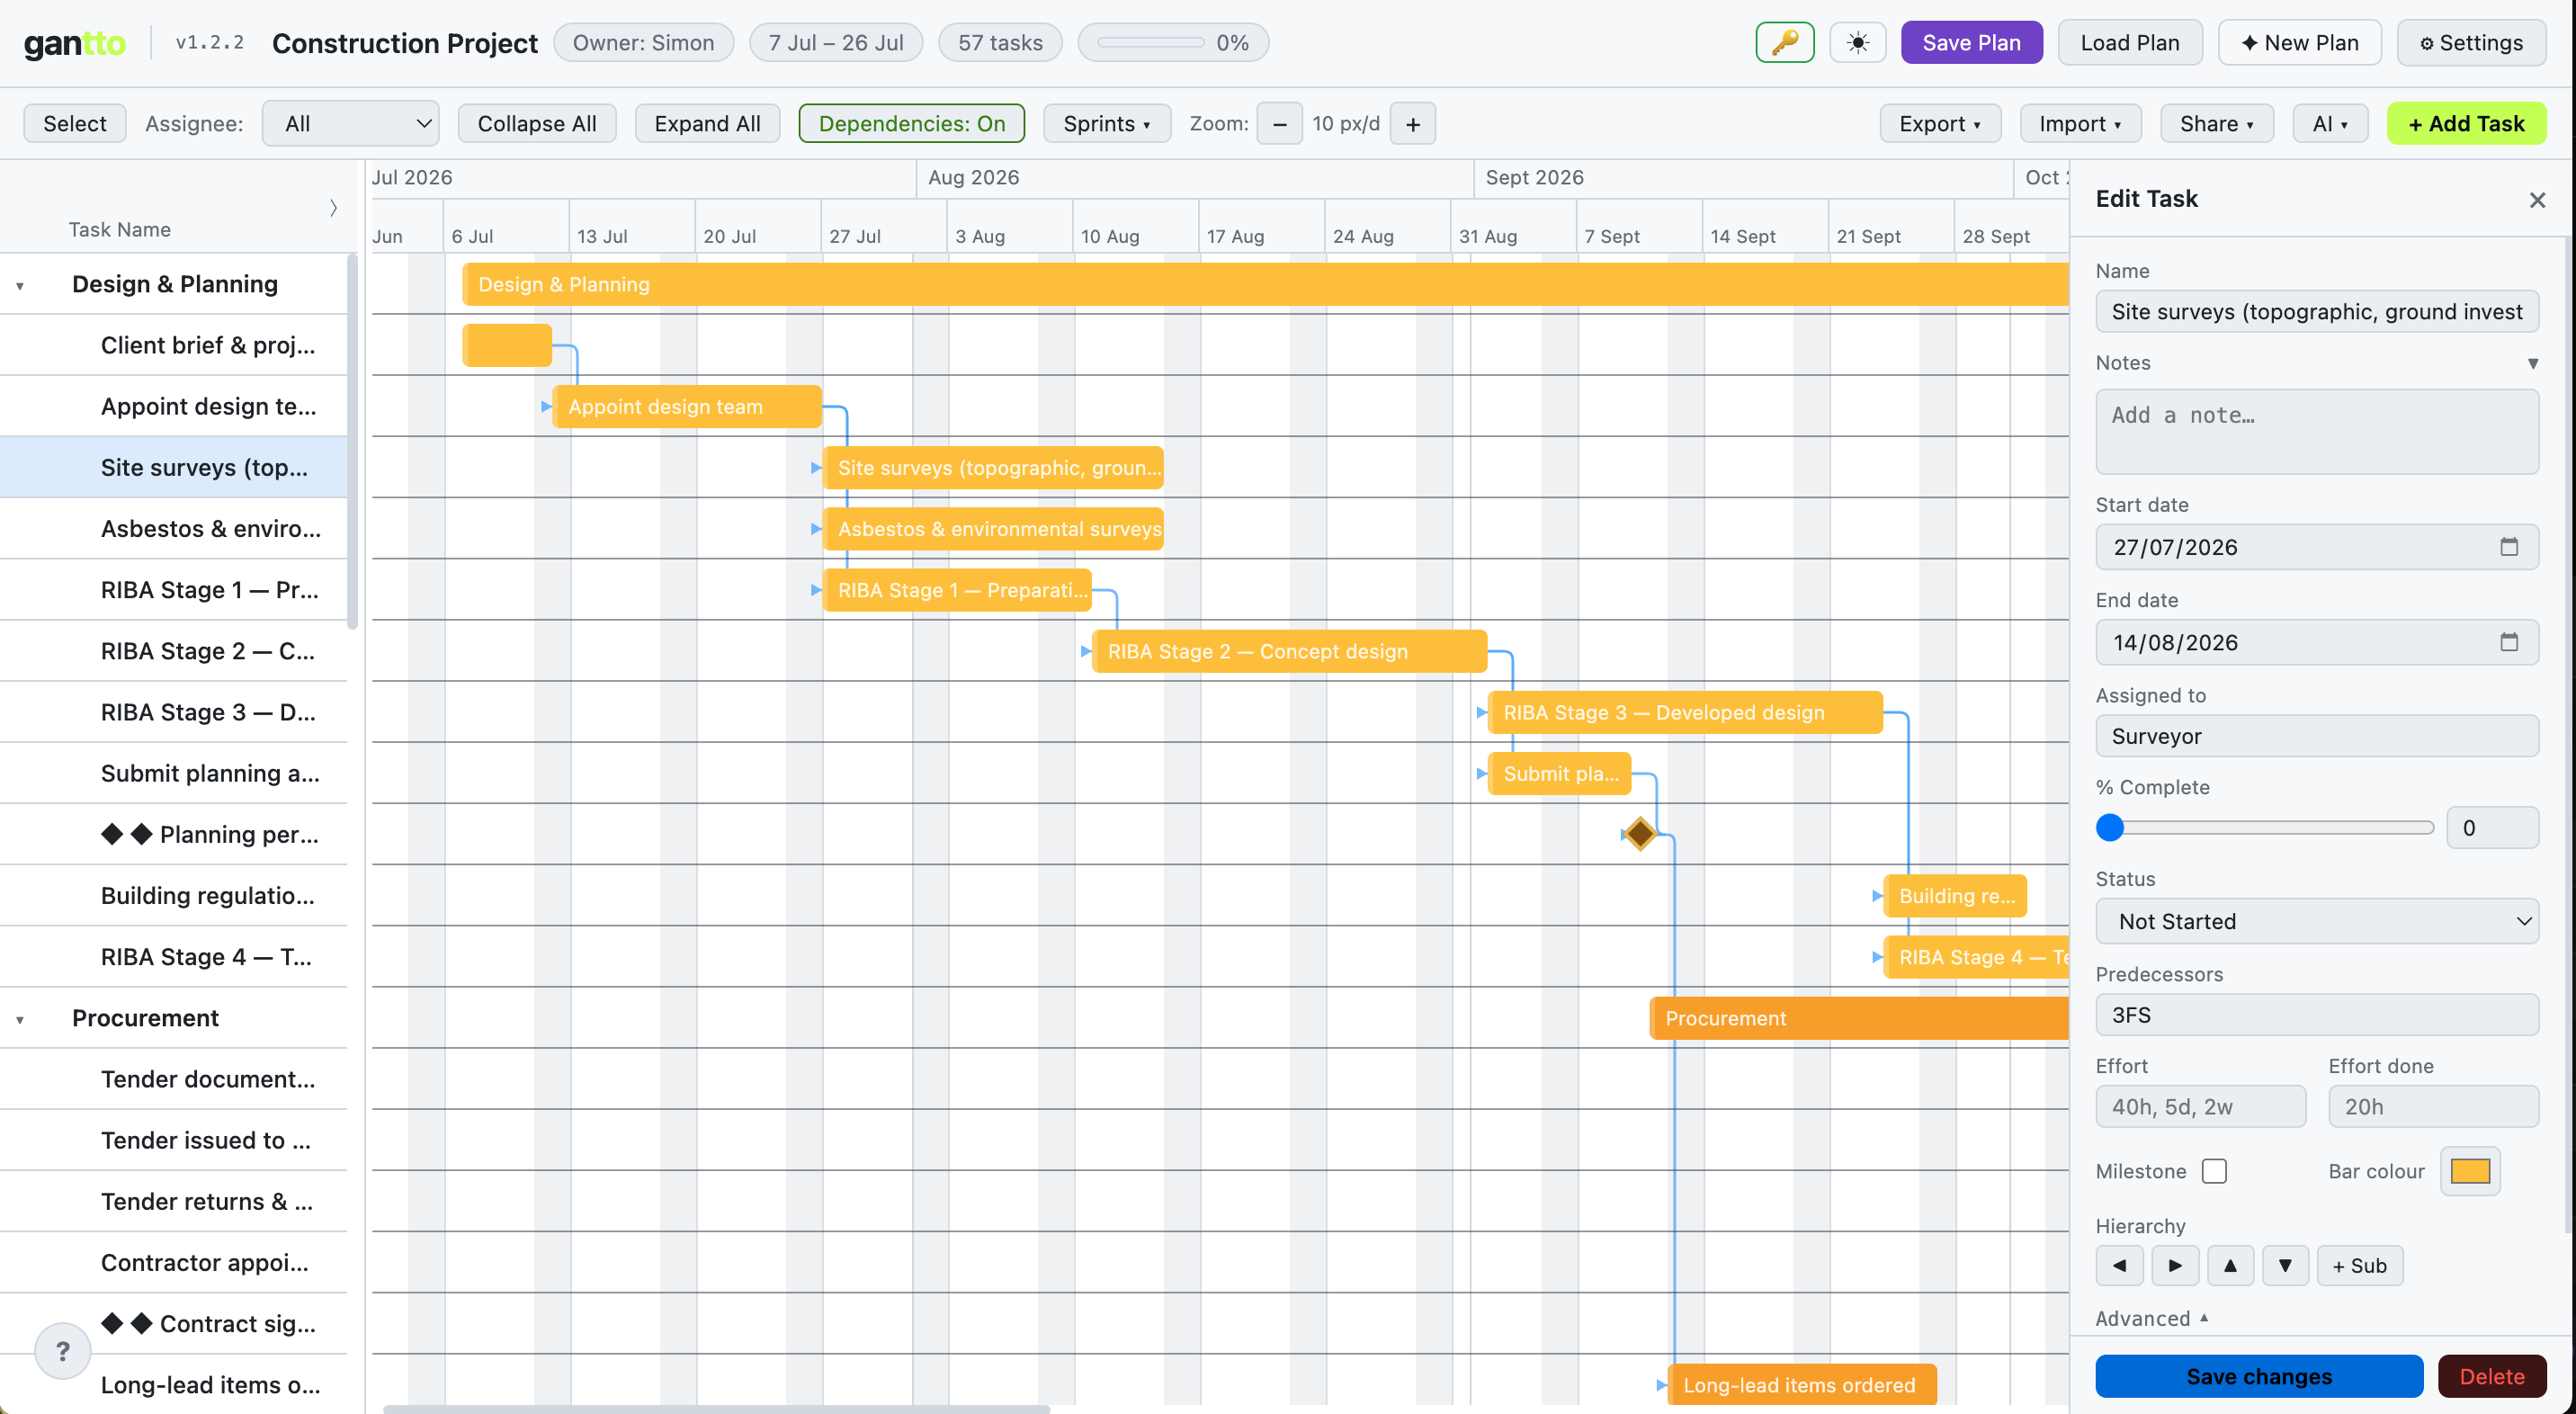This screenshot has width=2576, height=1414.
Task: Click Add Task
Action: pyautogui.click(x=2466, y=124)
